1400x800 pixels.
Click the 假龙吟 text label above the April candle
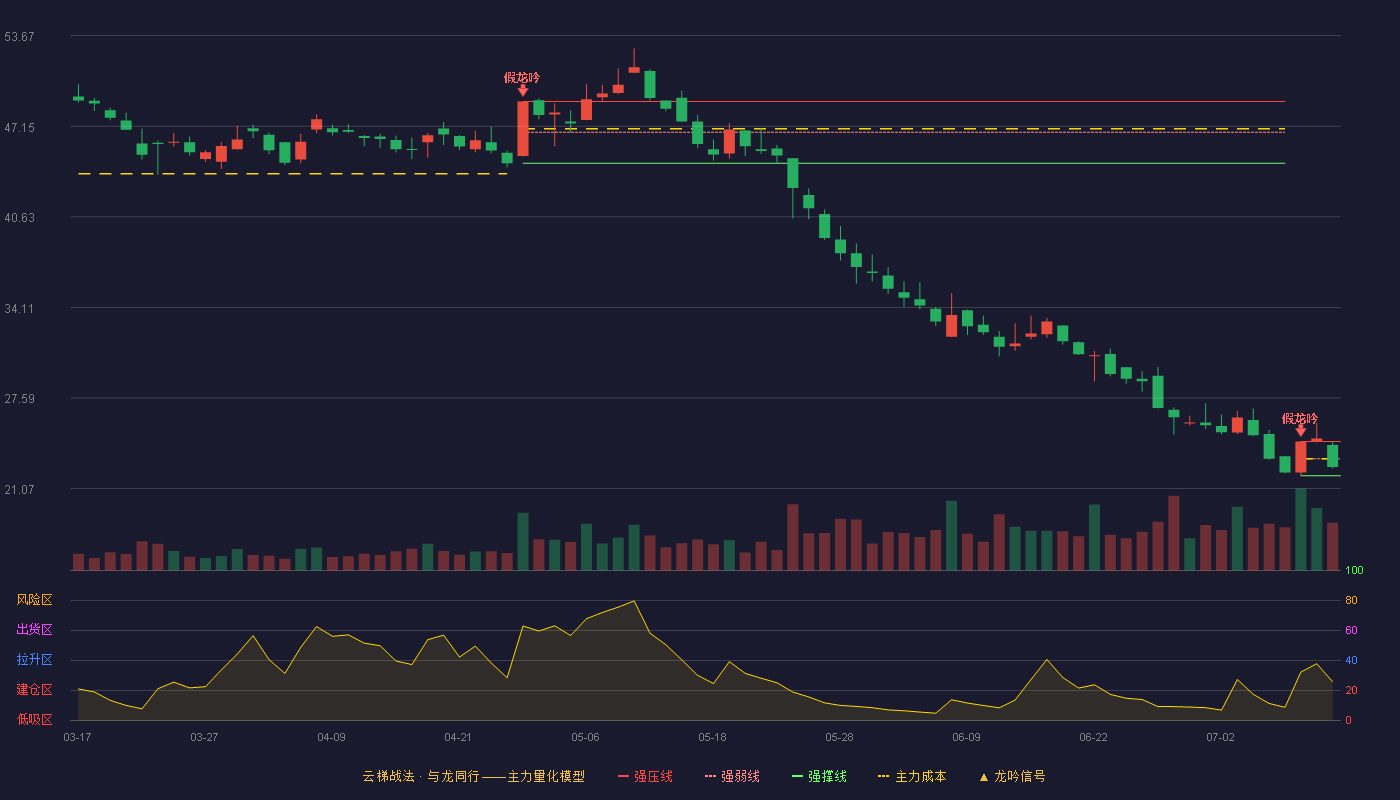click(522, 77)
